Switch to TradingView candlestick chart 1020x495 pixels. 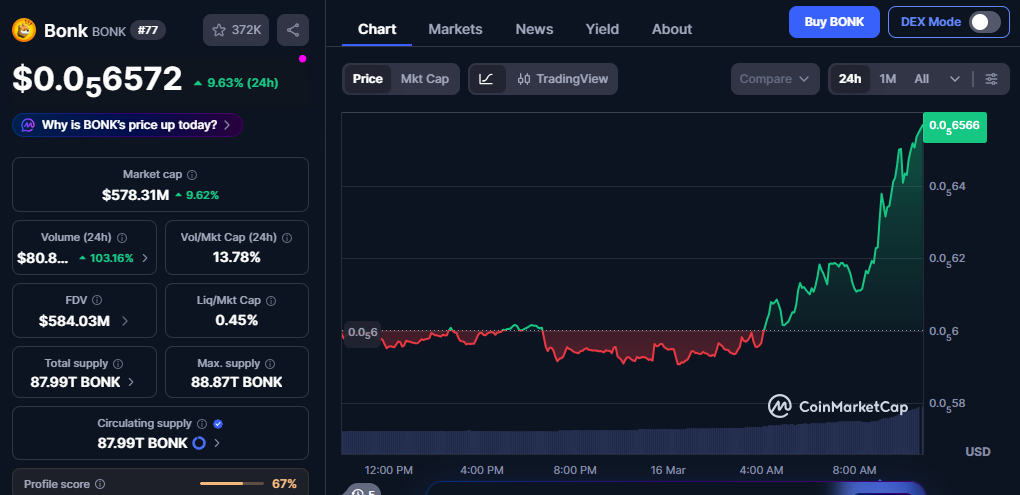click(563, 79)
